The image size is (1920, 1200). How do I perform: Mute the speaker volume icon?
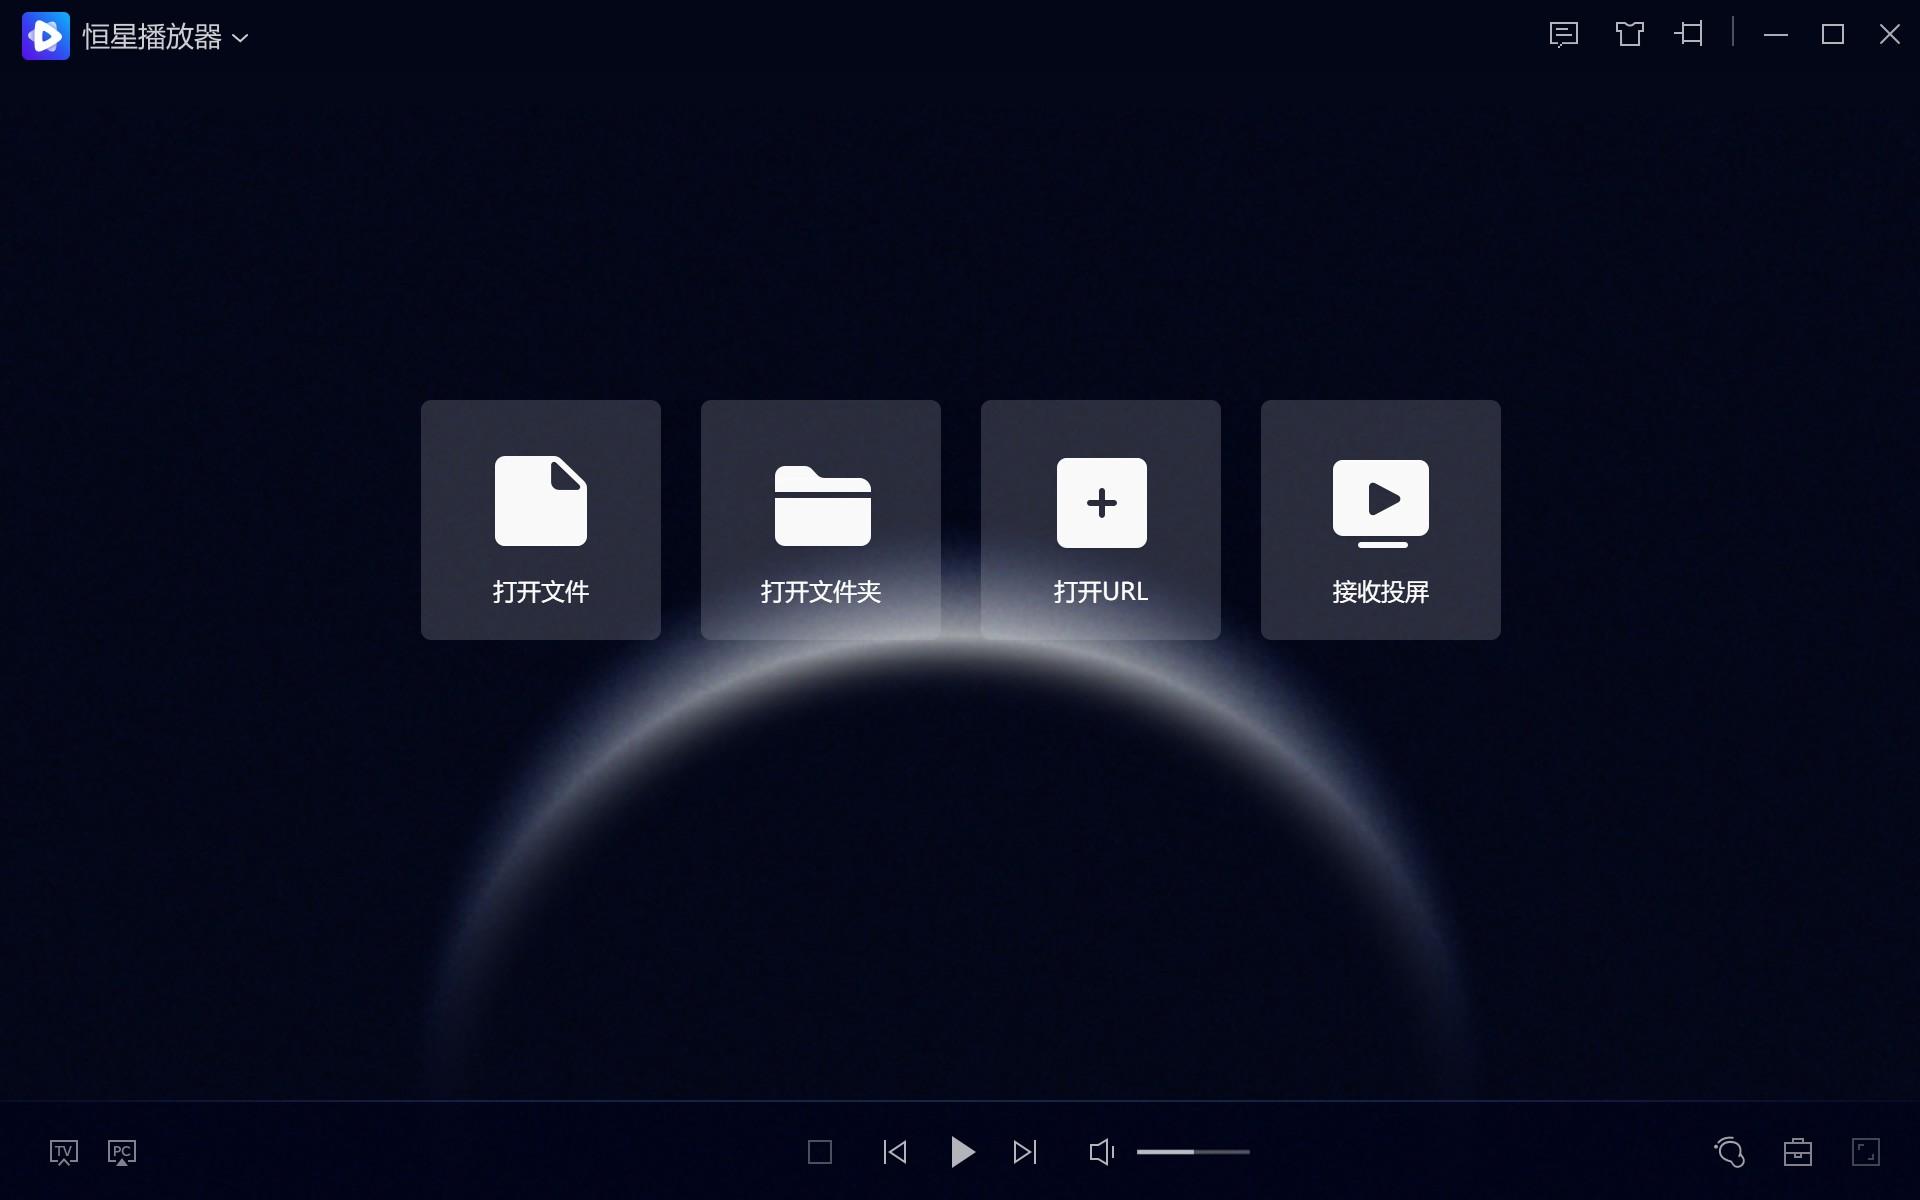[1101, 1153]
